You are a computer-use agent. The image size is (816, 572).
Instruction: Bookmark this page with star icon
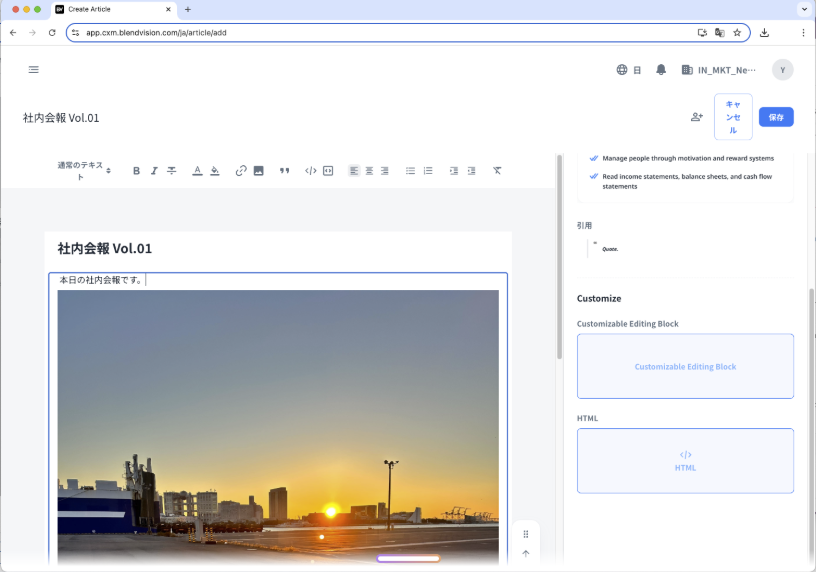click(x=737, y=33)
